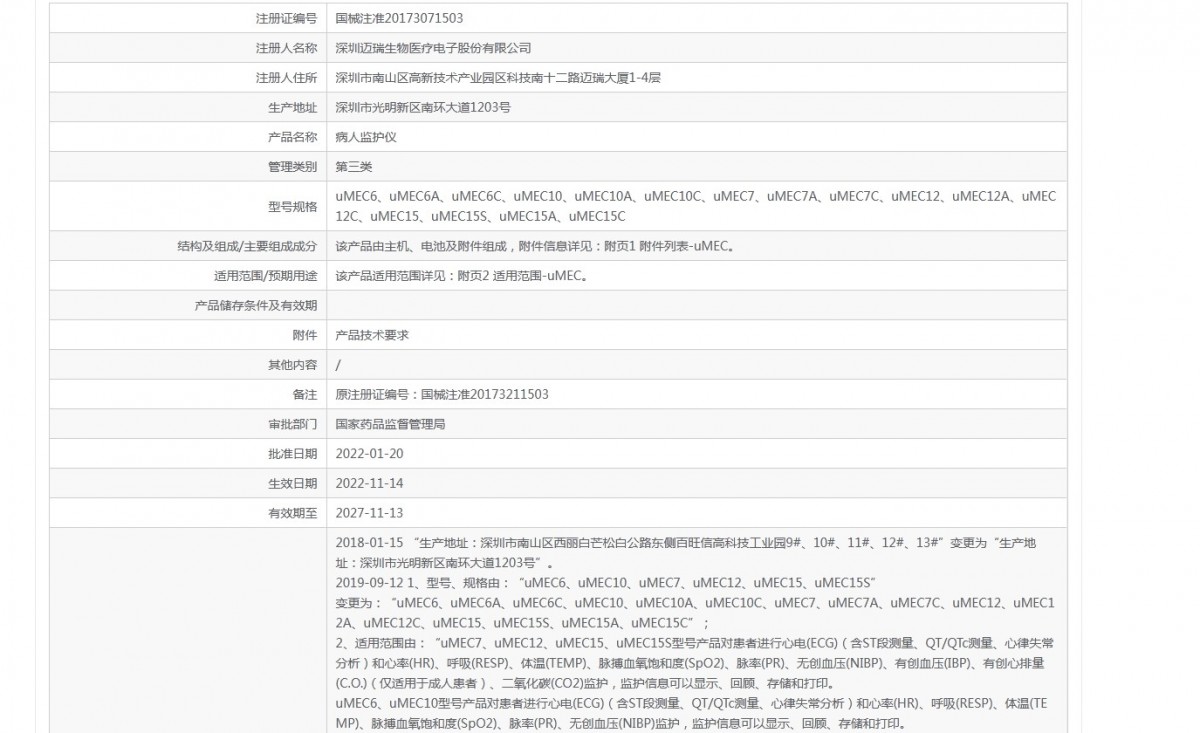Image resolution: width=1200 pixels, height=733 pixels.
Task: Click the row label "适用范围/预期用途"
Action: [x=266, y=276]
